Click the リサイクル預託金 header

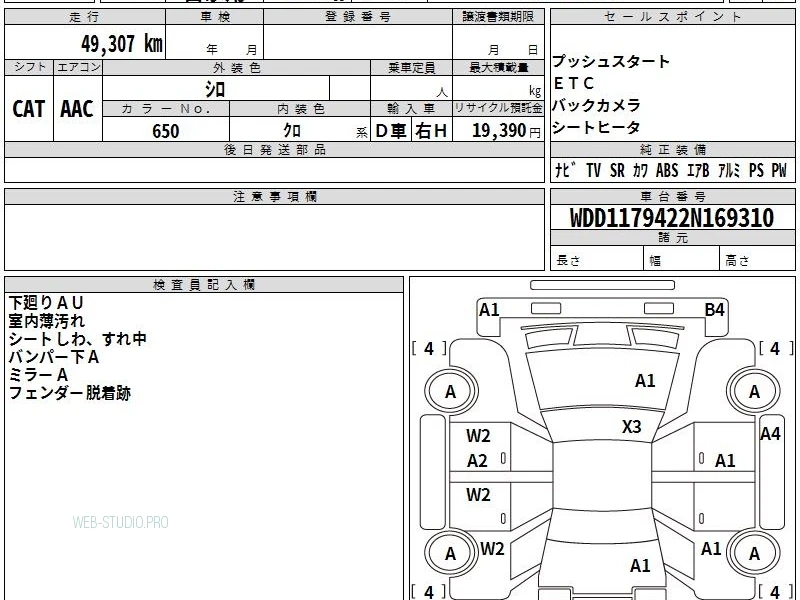[x=498, y=108]
